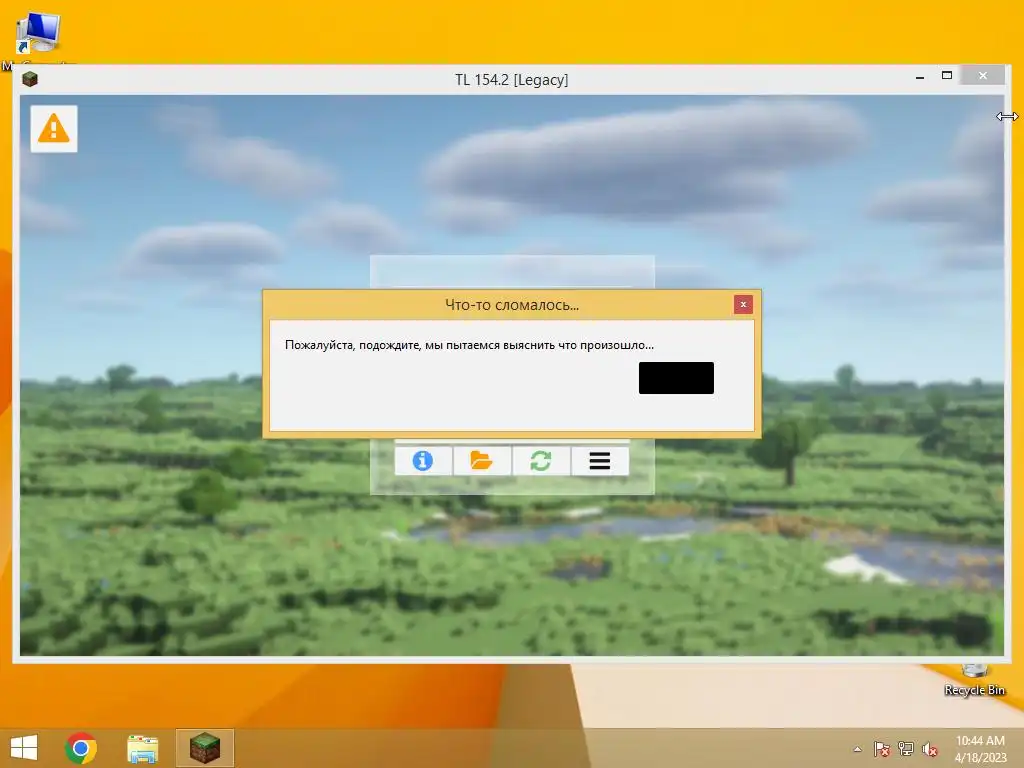The width and height of the screenshot is (1024, 768).
Task: Launch Google Chrome from taskbar
Action: tap(81, 748)
